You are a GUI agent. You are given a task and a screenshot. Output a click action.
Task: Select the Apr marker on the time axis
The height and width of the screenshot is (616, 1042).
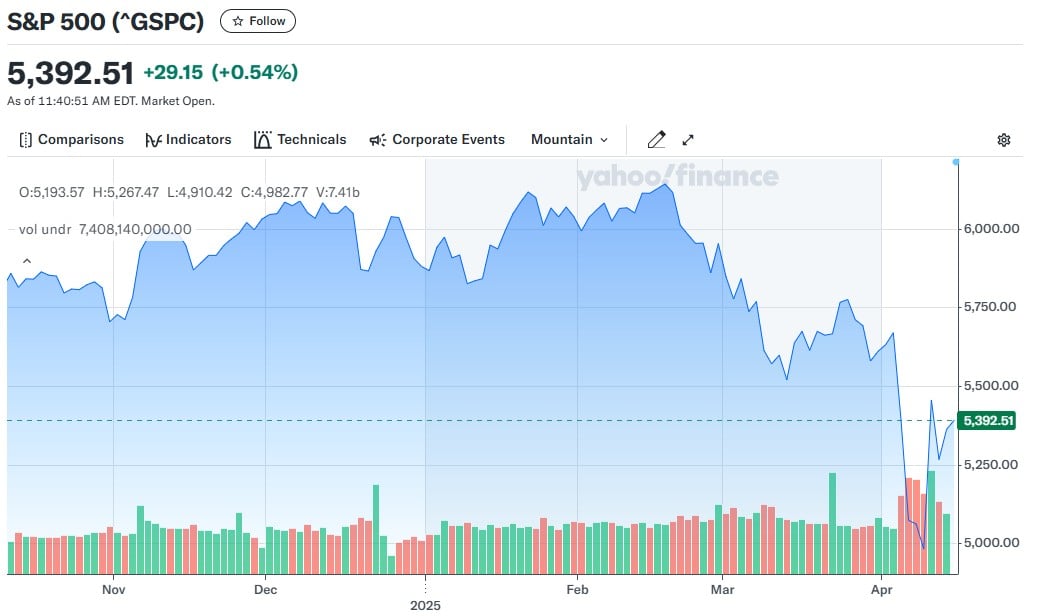[x=881, y=590]
